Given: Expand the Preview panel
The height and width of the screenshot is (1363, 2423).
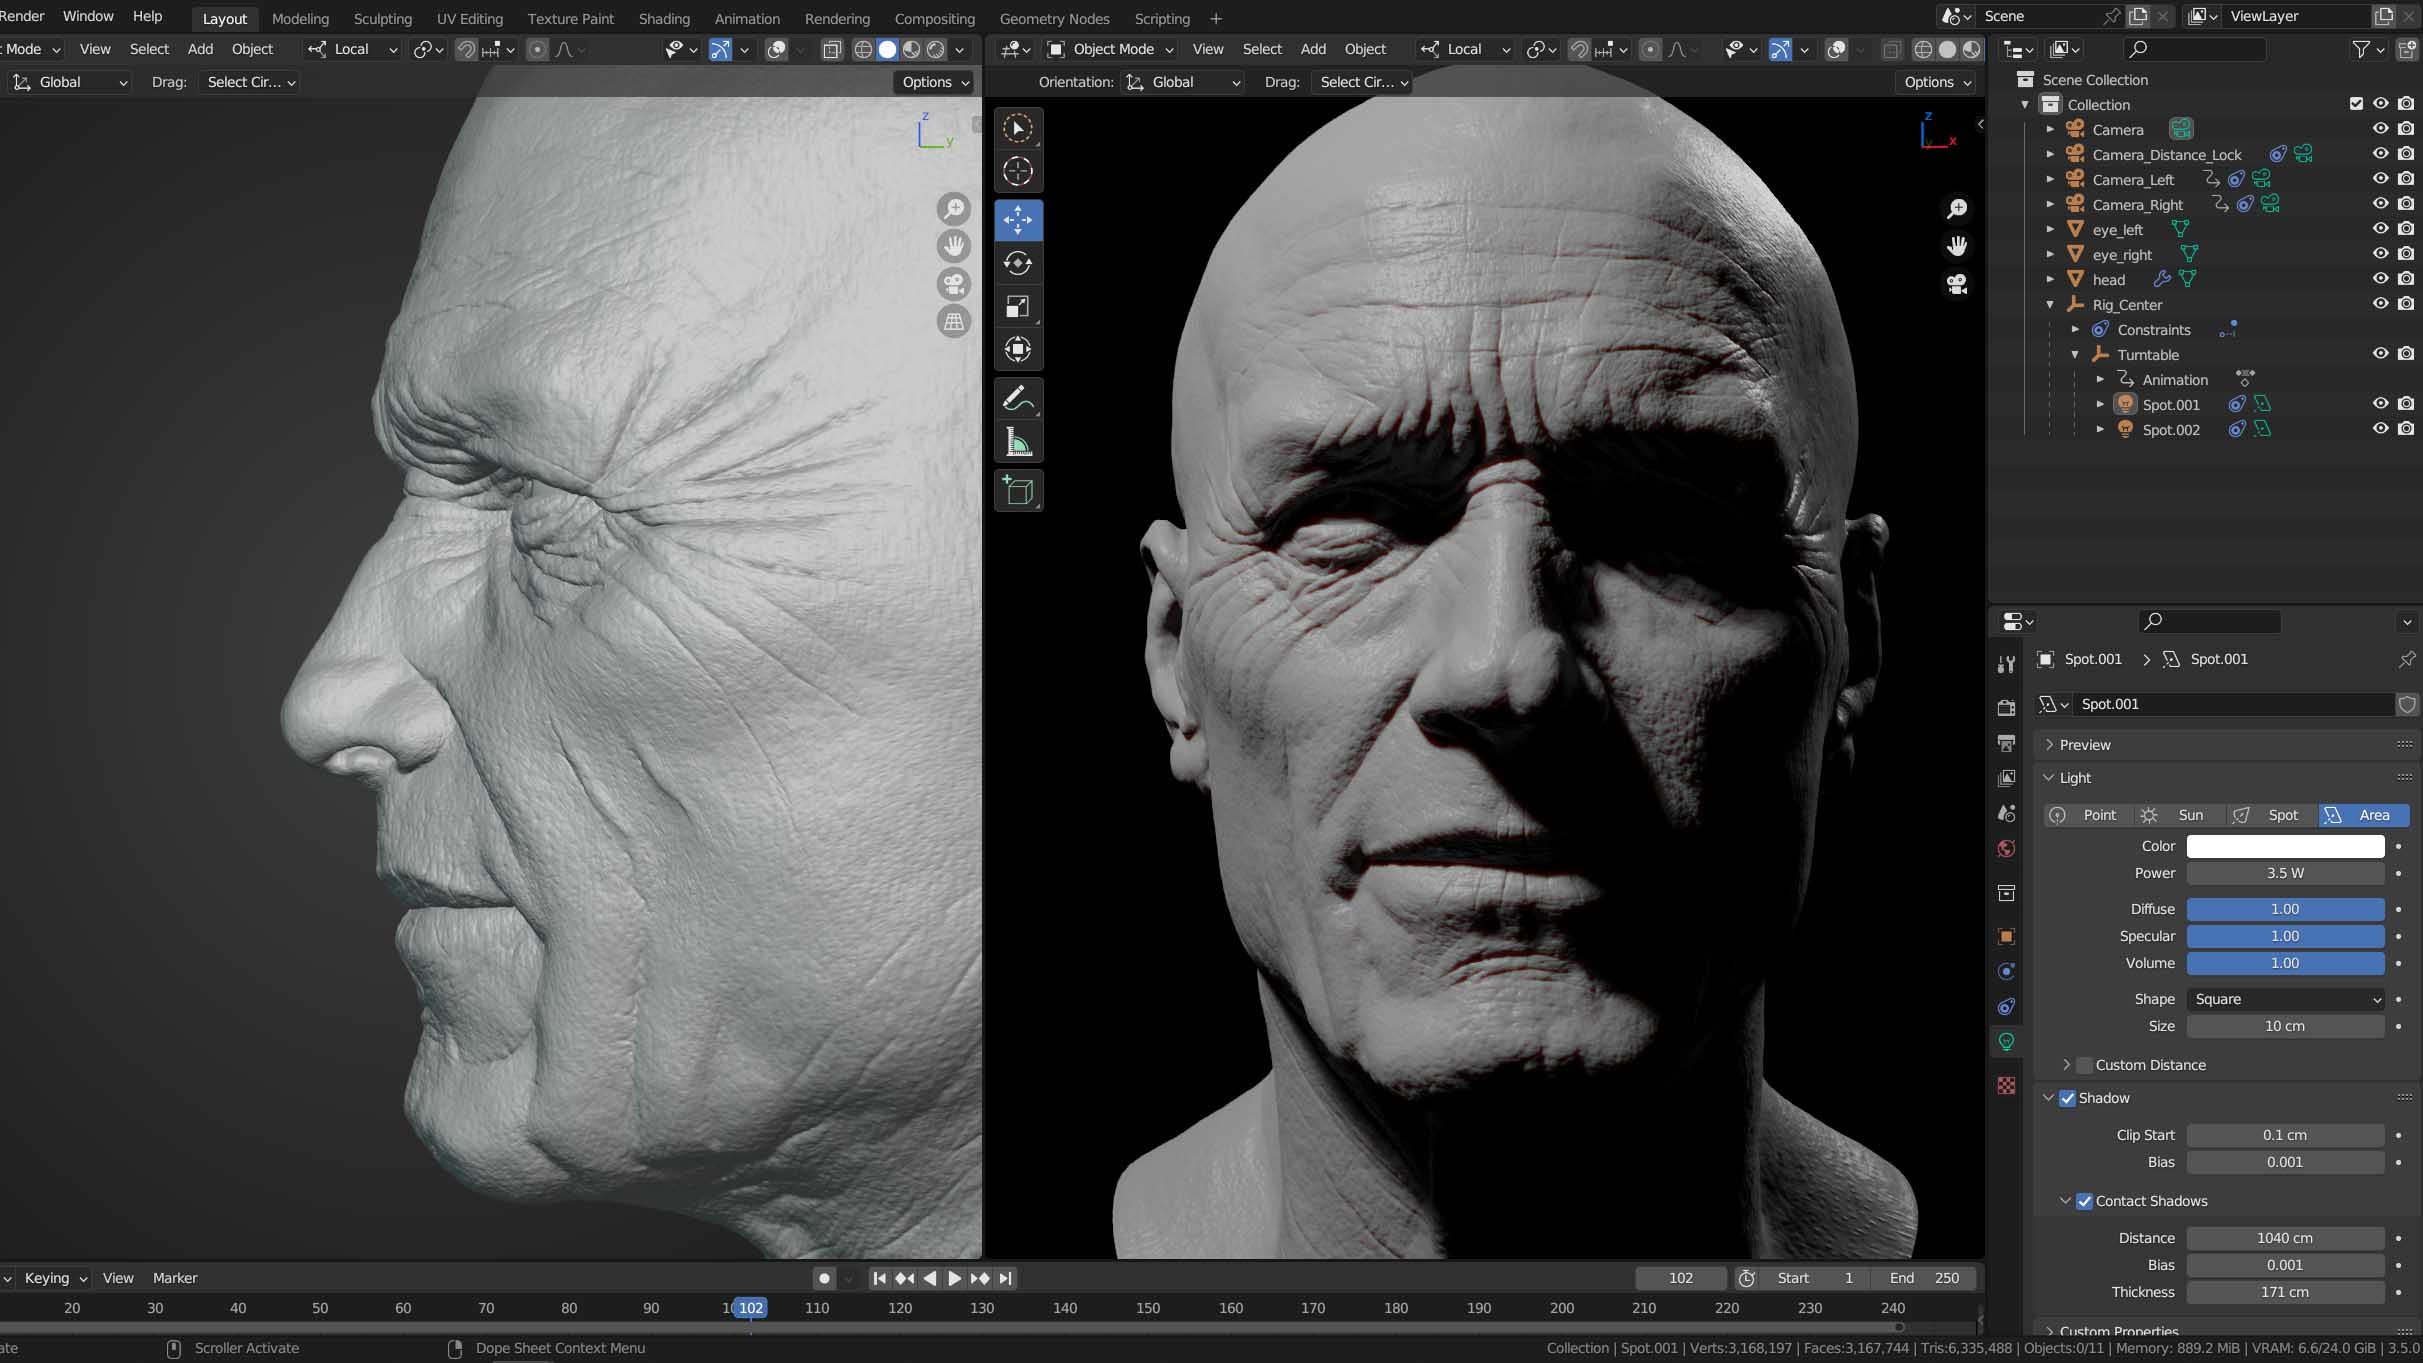Looking at the screenshot, I should 2049,745.
